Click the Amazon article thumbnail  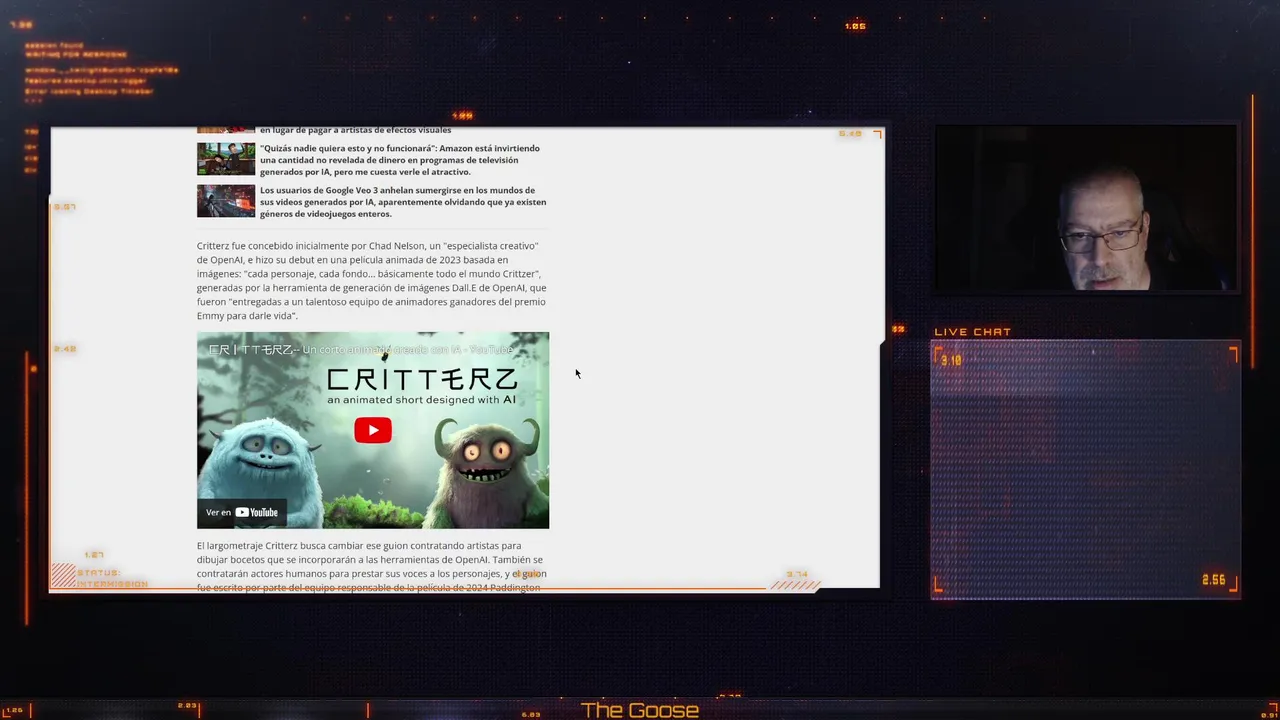pyautogui.click(x=226, y=159)
